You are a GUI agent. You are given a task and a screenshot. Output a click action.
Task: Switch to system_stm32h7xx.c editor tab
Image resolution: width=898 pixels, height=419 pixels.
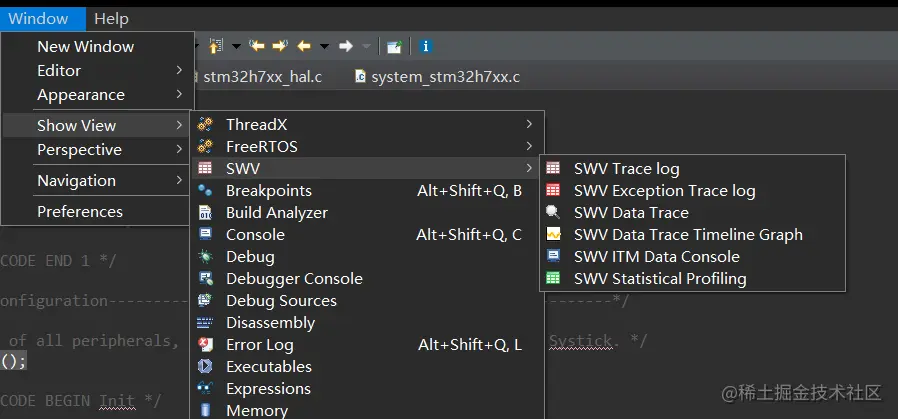coord(438,77)
